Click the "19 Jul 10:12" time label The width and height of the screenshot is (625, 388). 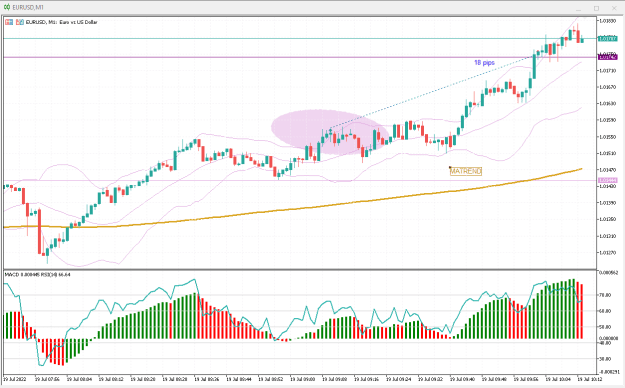click(590, 379)
